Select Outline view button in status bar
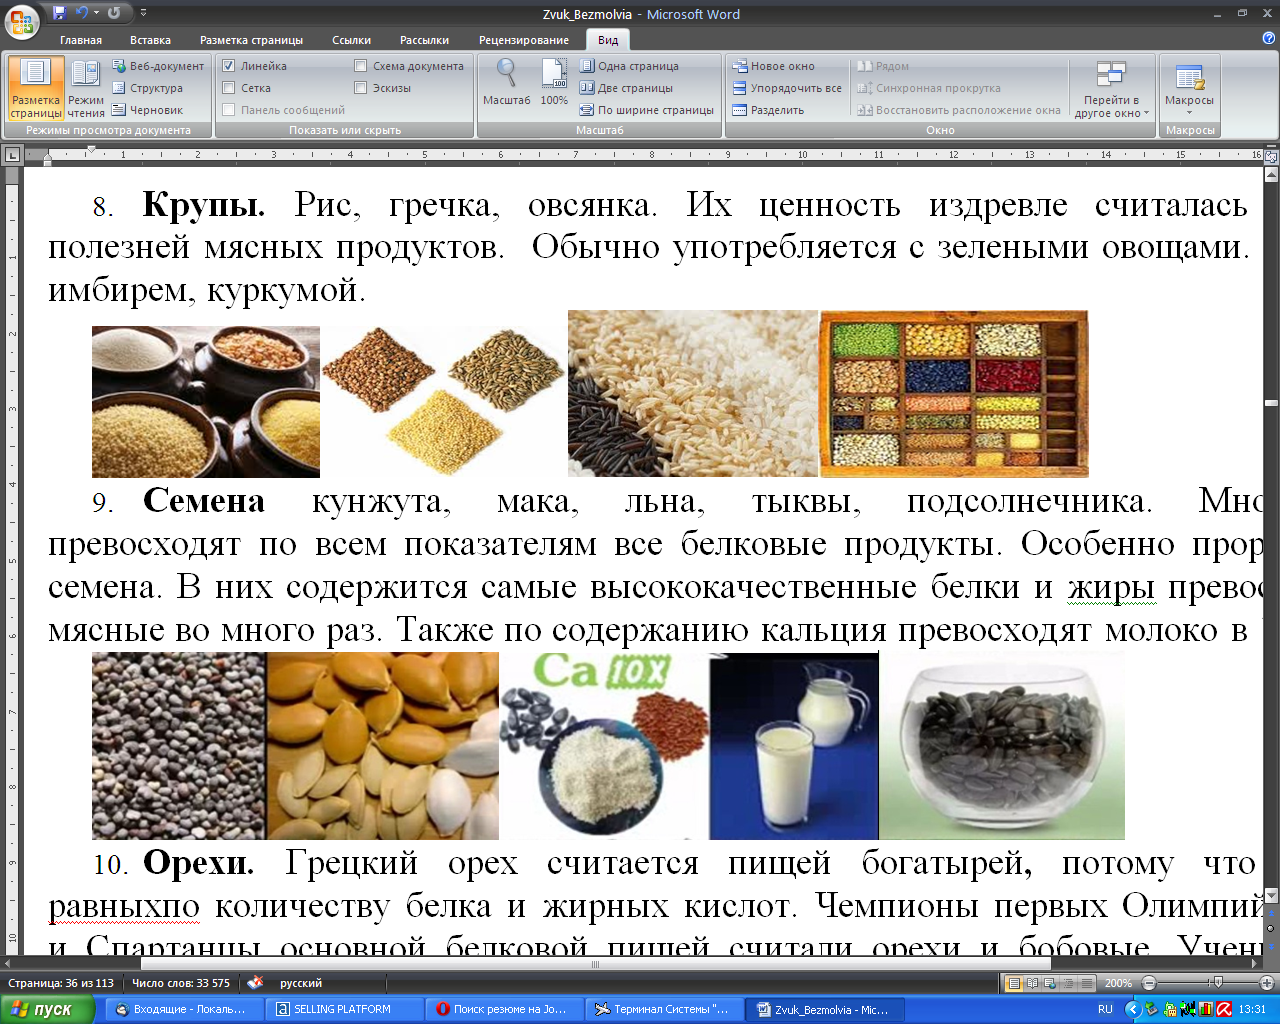Viewport: 1280px width, 1024px height. click(x=1068, y=983)
